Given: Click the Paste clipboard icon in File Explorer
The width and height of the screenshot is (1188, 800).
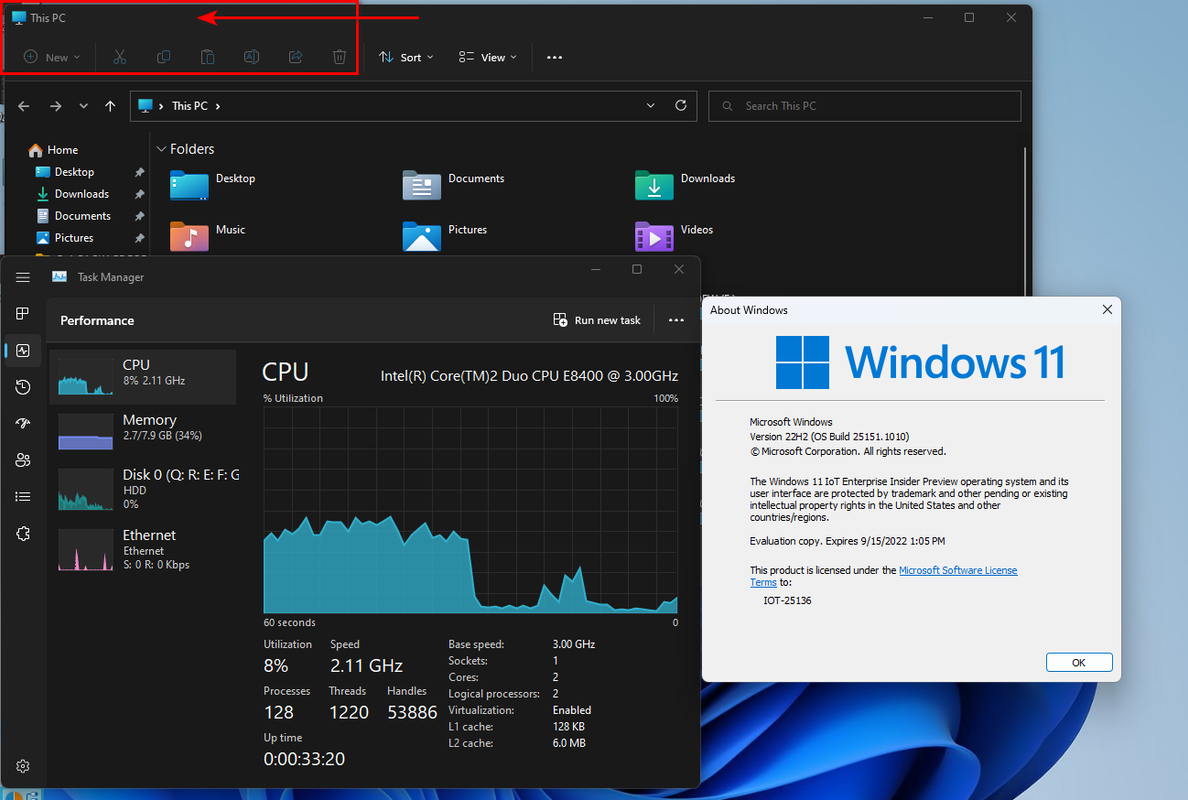Looking at the screenshot, I should [208, 57].
